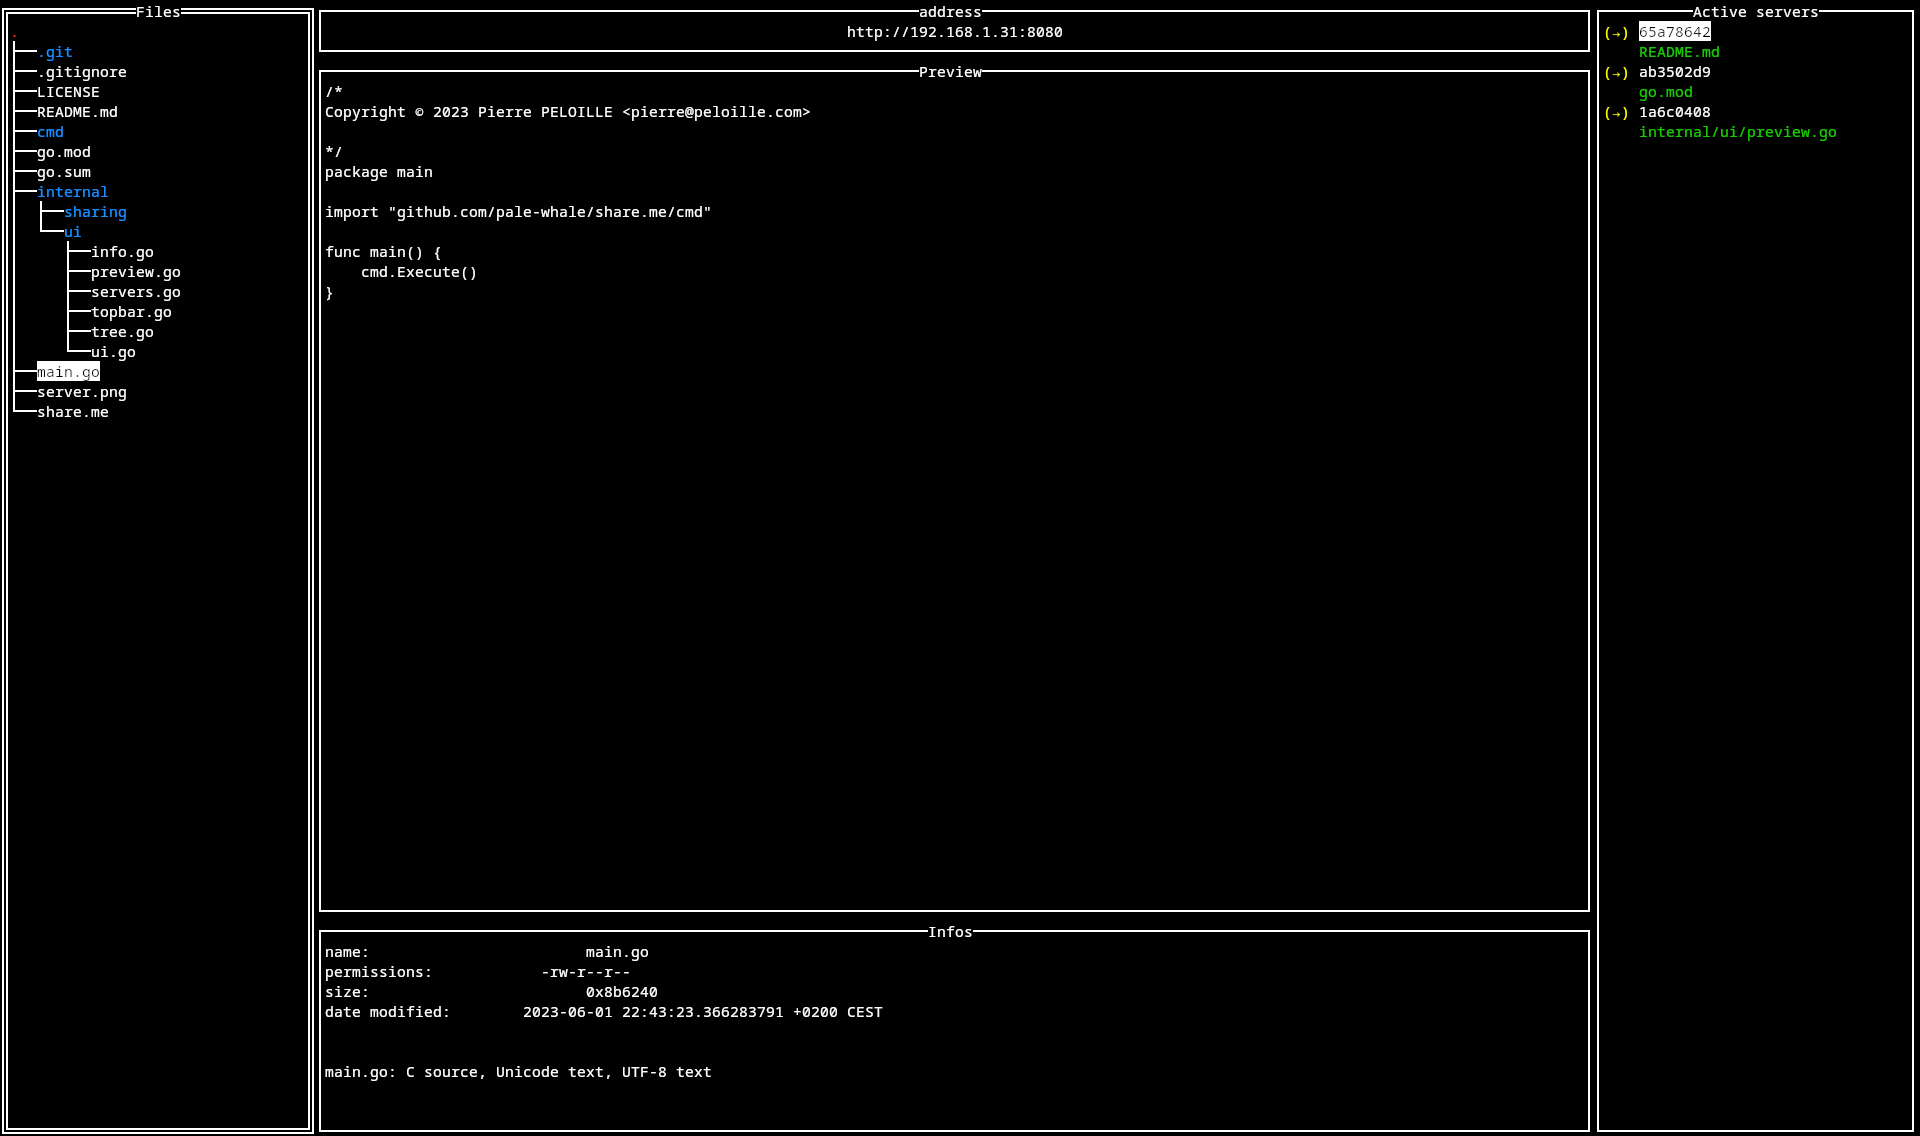The image size is (1920, 1136).
Task: Select active server 65a78642
Action: tap(1674, 32)
